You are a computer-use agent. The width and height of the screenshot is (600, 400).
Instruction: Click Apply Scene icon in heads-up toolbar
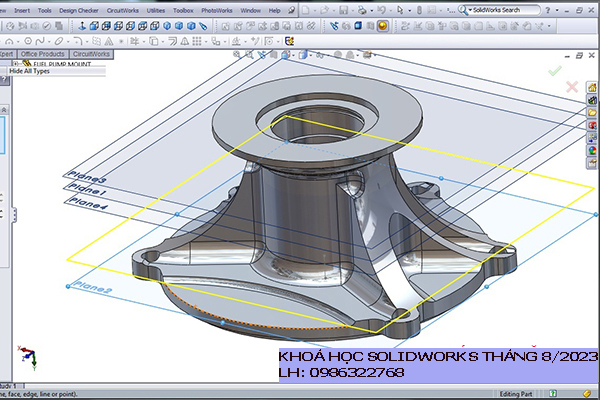pyautogui.click(x=350, y=55)
